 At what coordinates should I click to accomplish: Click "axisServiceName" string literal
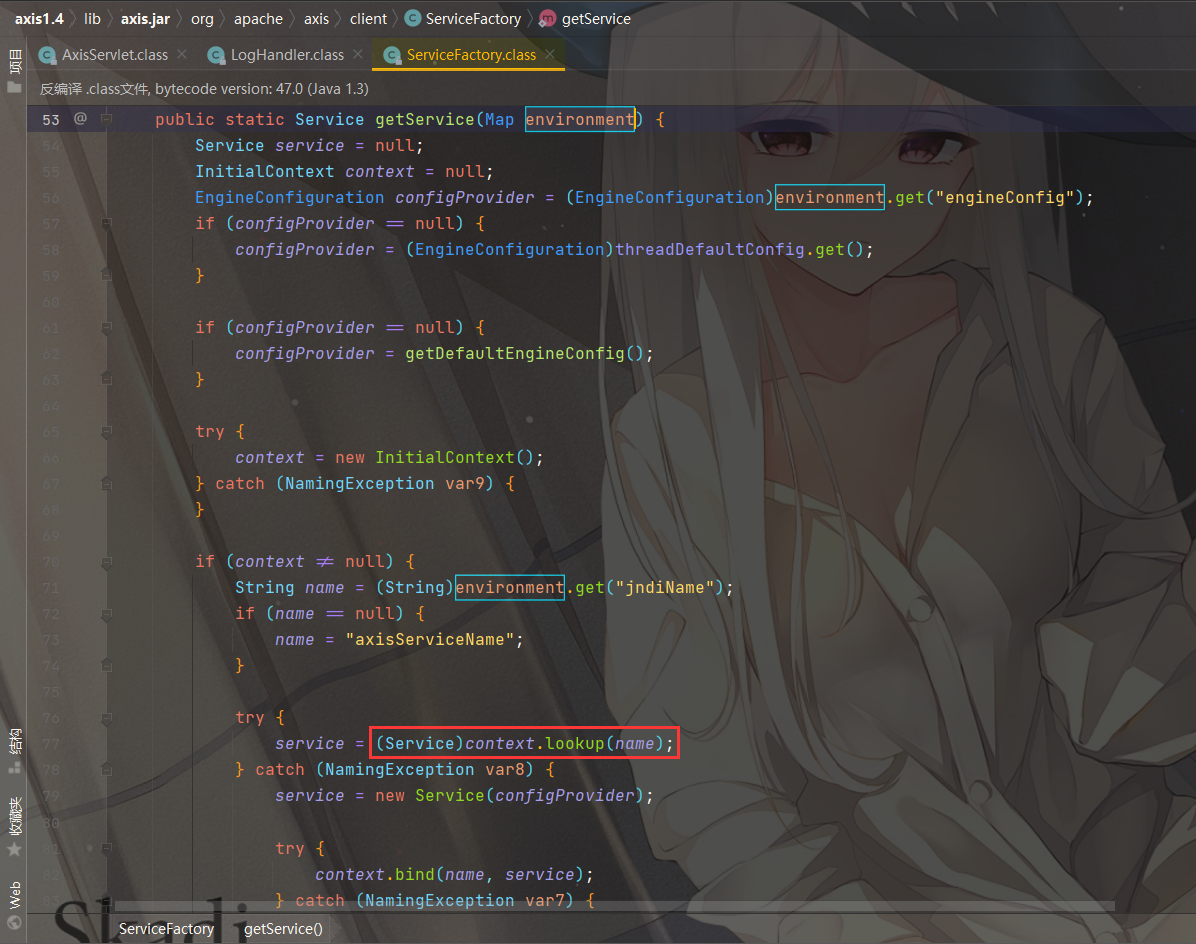429,640
